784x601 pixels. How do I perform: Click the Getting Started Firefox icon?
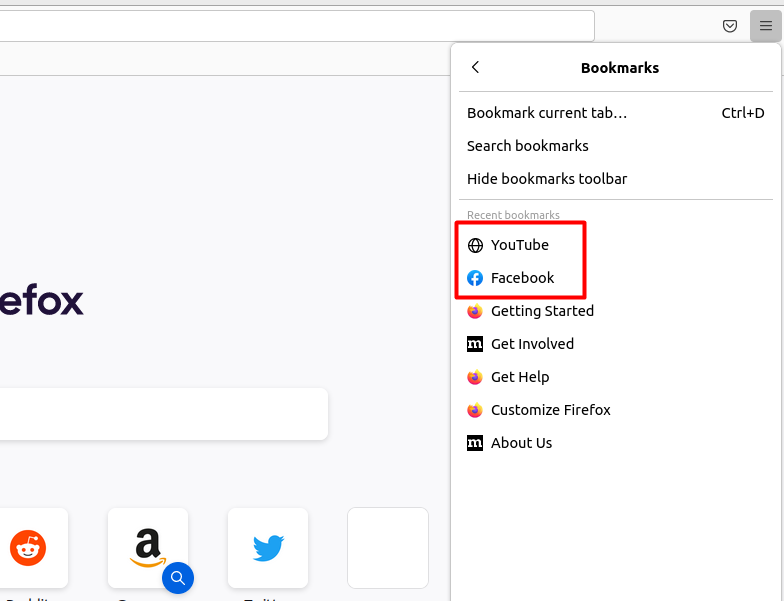click(475, 311)
